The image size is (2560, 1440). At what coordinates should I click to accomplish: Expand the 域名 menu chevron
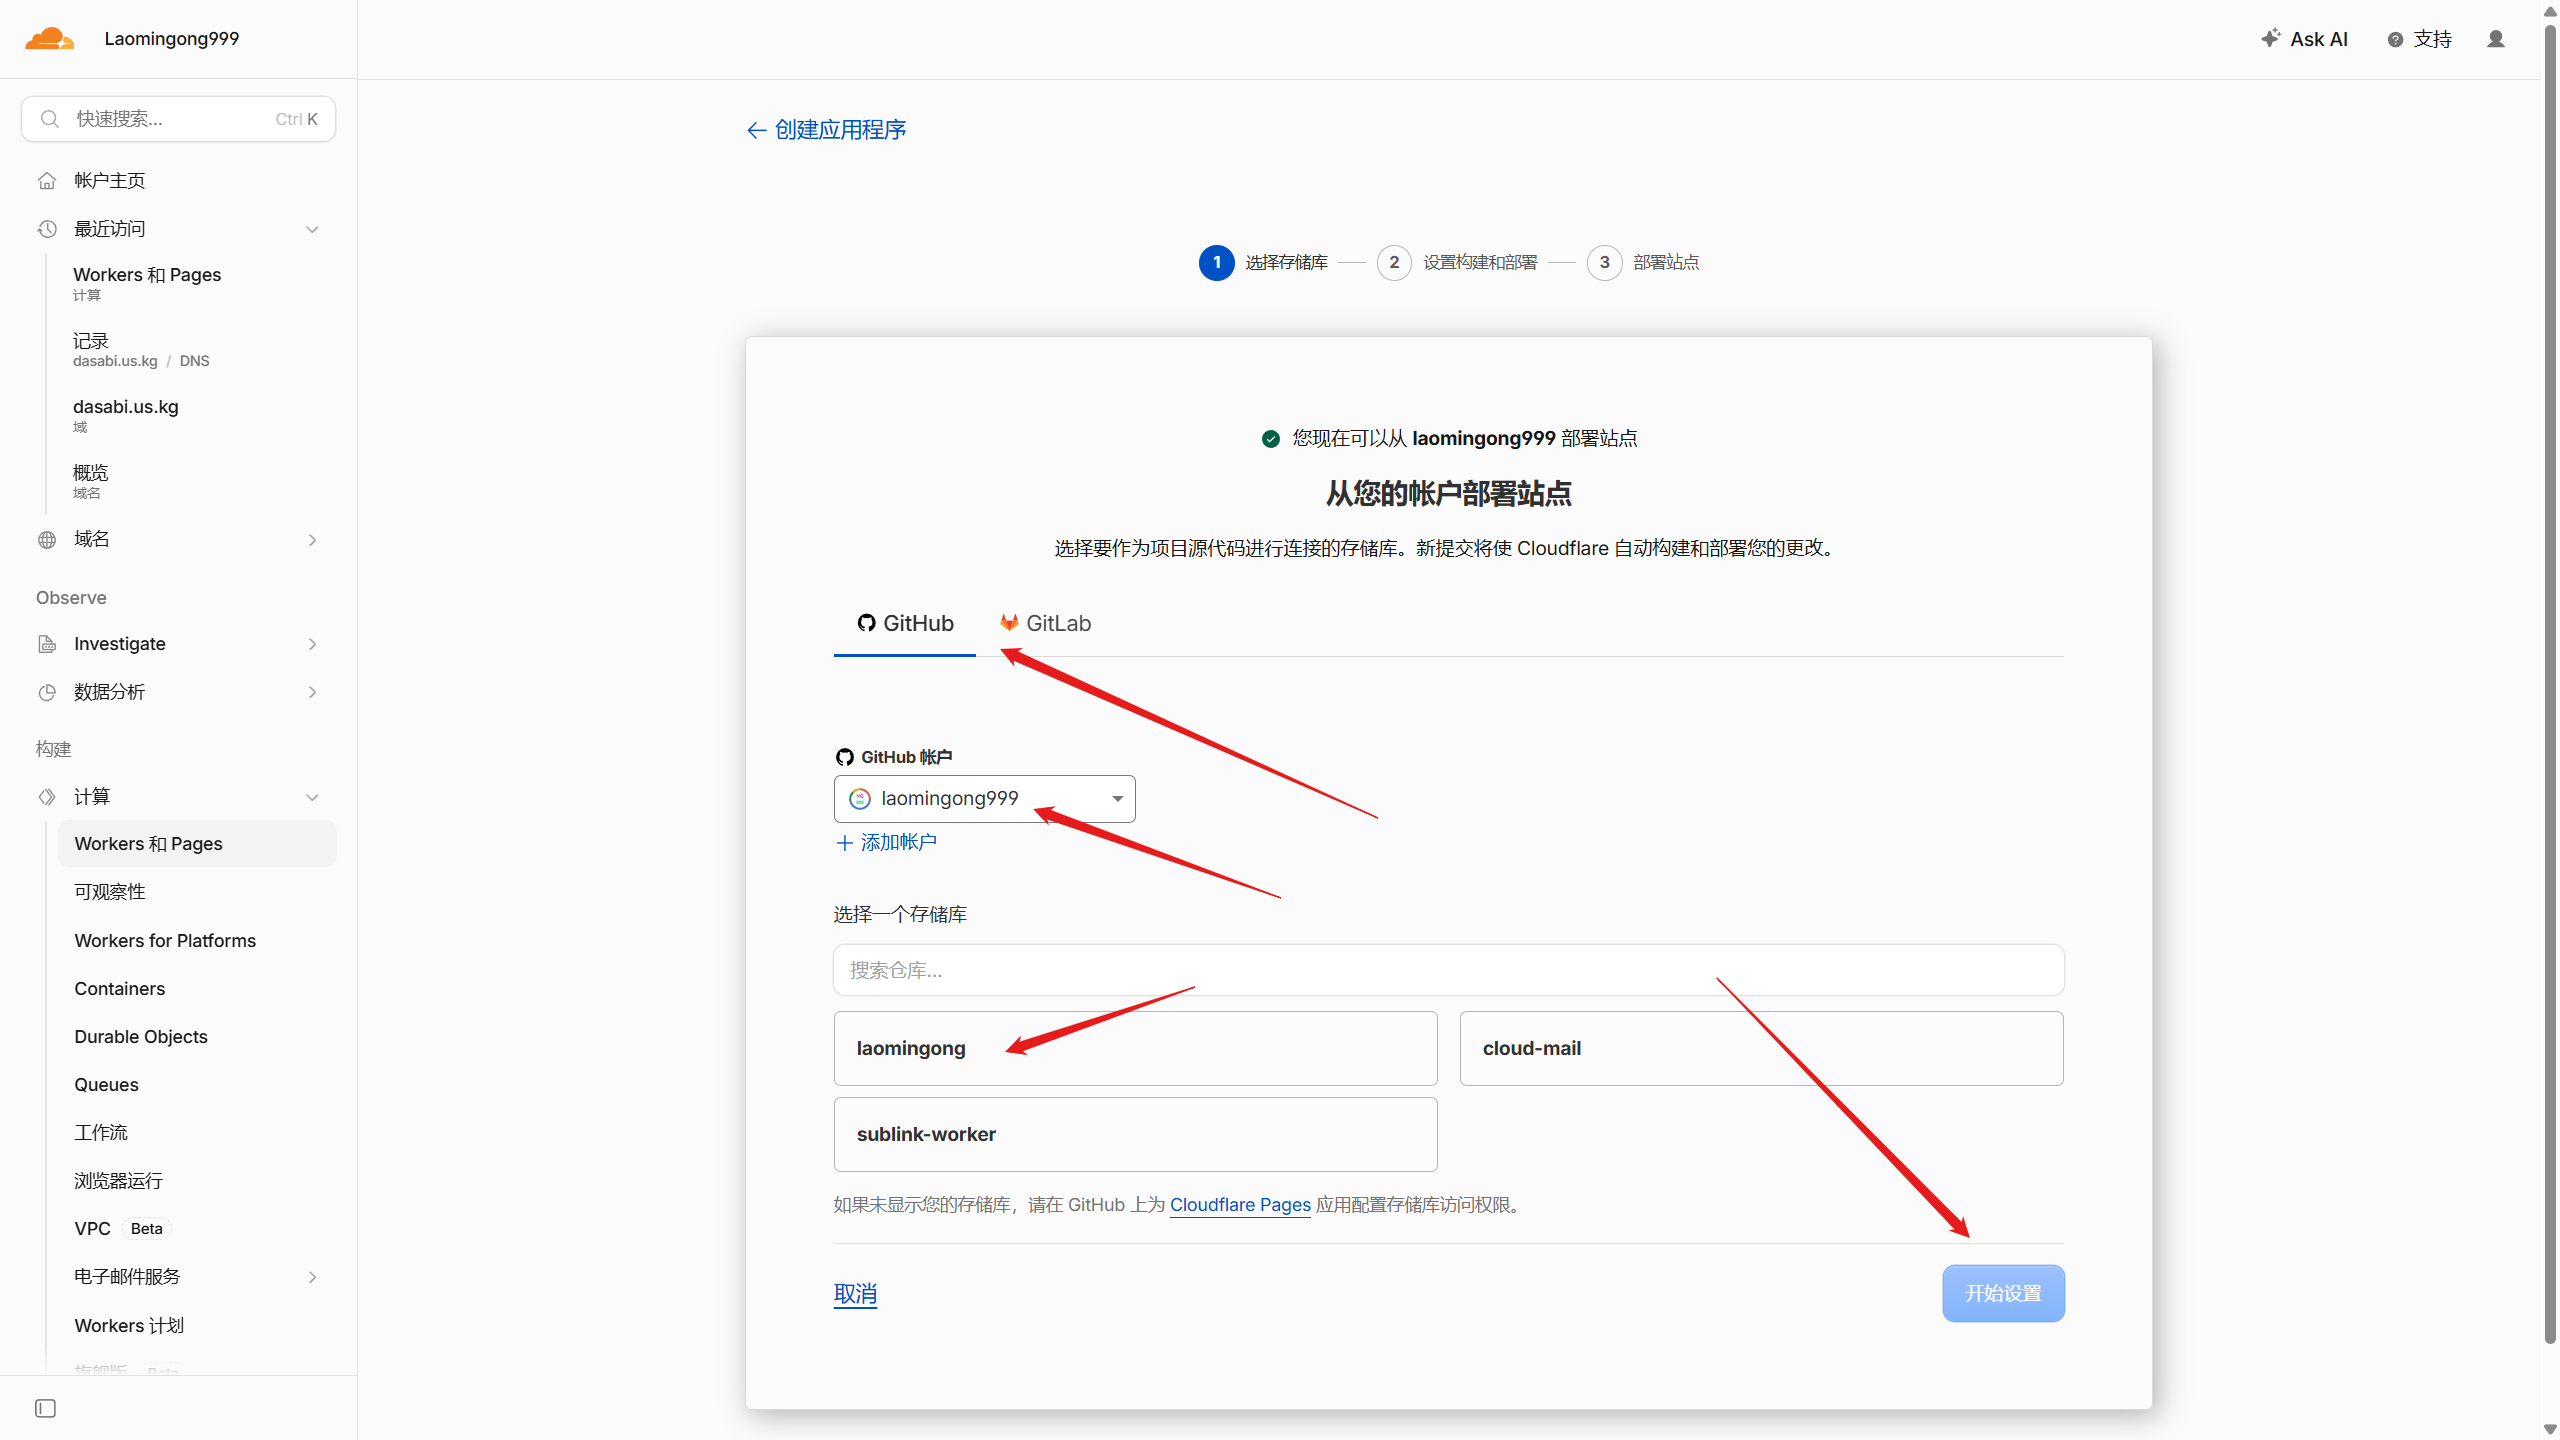point(312,540)
